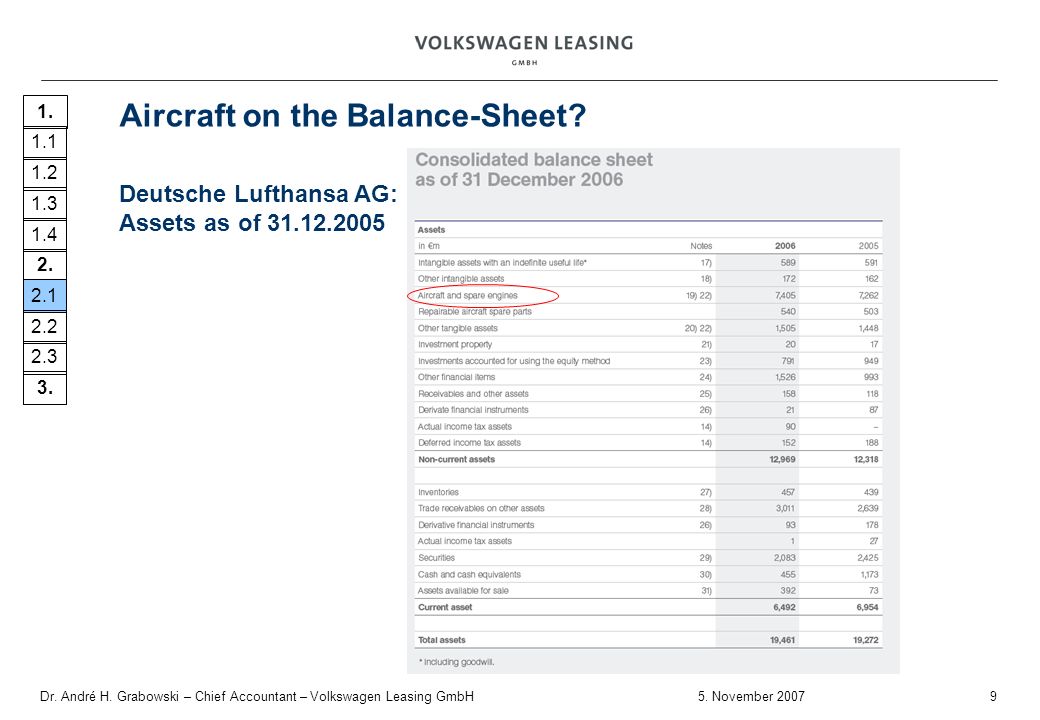
Task: Jump to section 1.2
Action: 45,173
